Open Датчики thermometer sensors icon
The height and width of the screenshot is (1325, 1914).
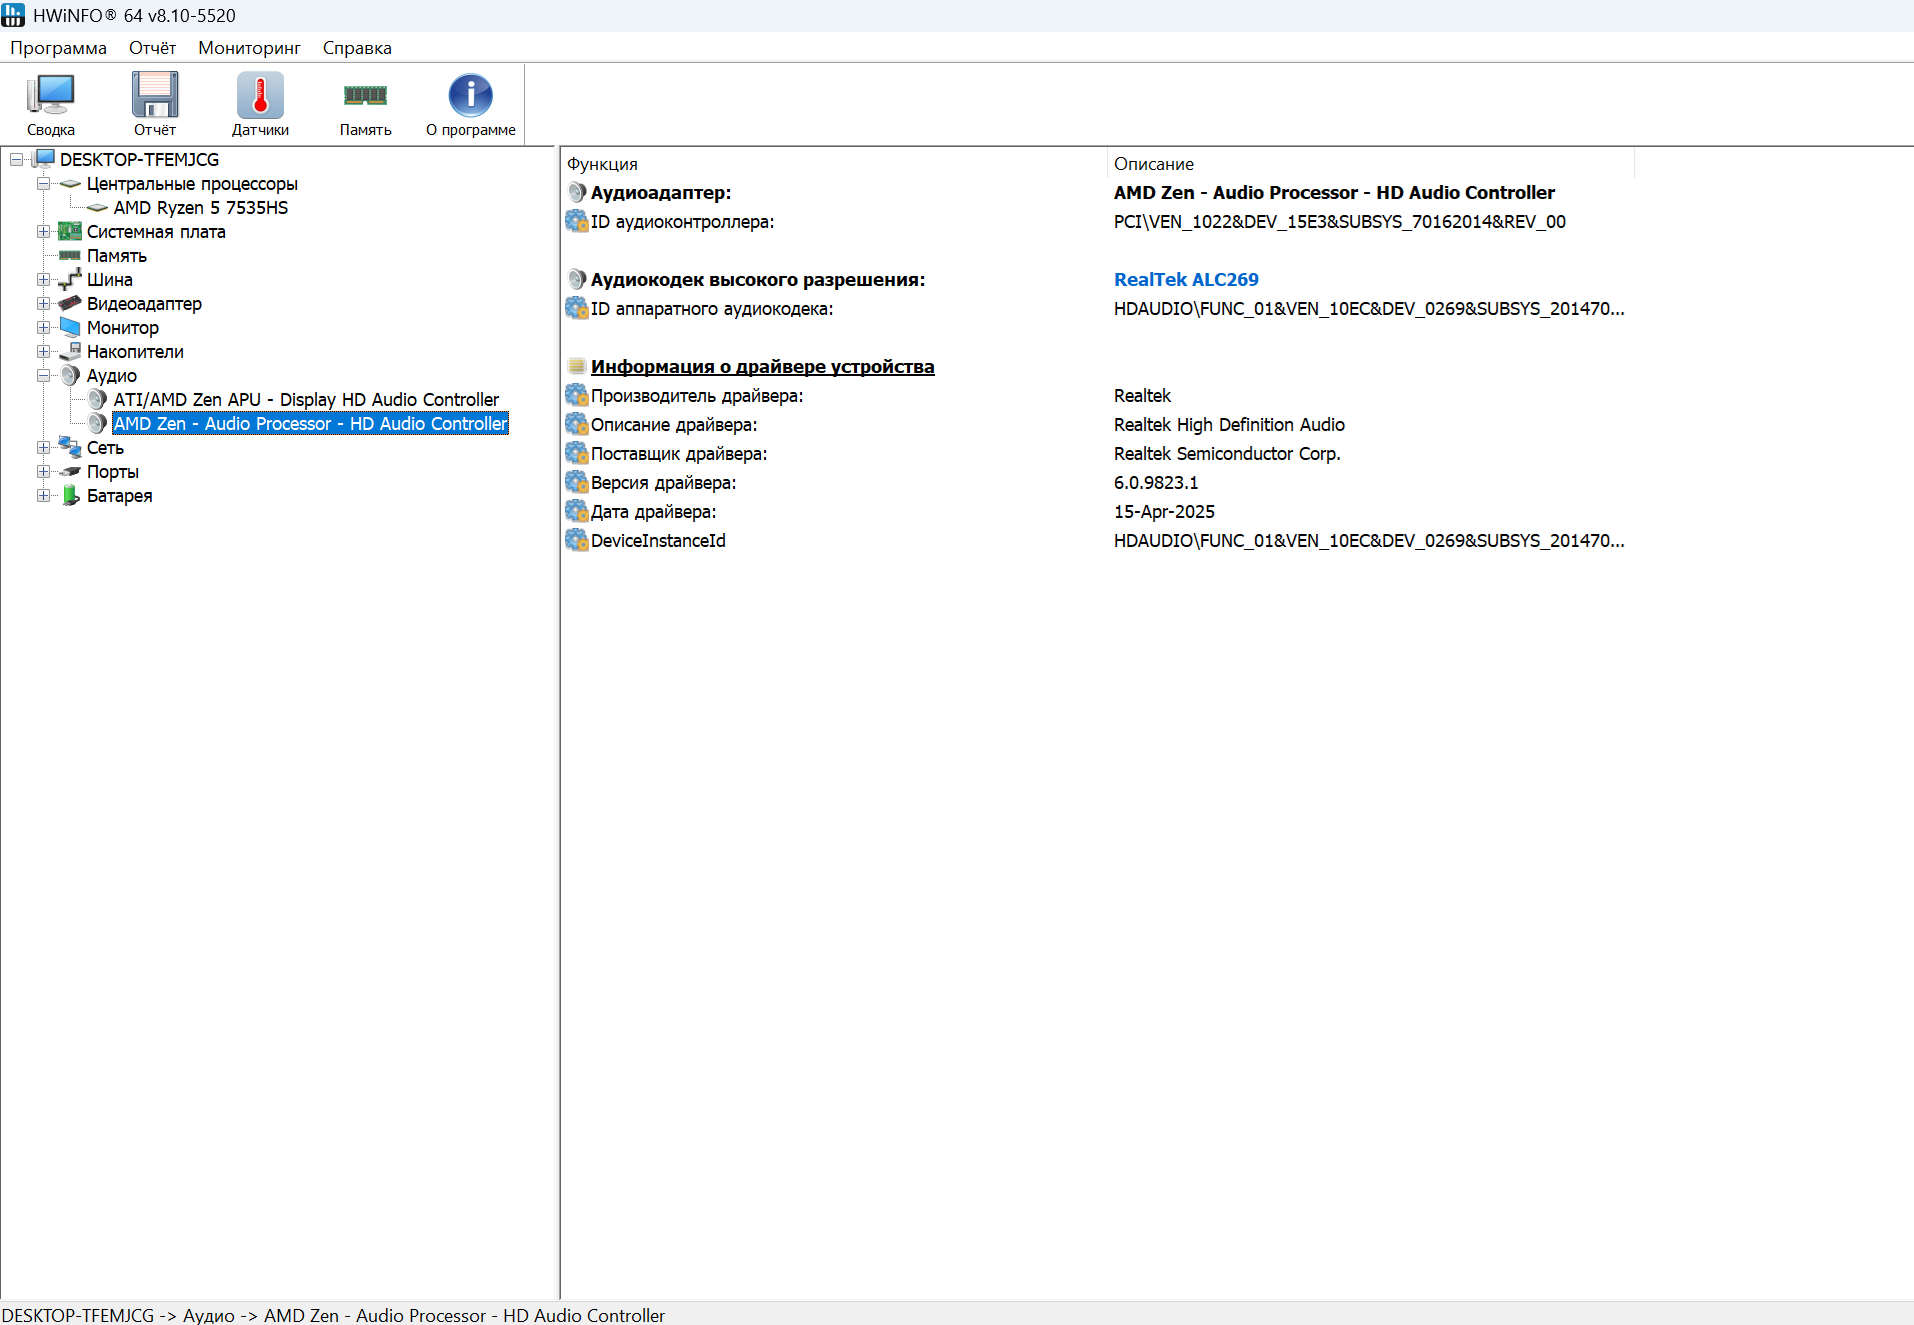pyautogui.click(x=260, y=96)
